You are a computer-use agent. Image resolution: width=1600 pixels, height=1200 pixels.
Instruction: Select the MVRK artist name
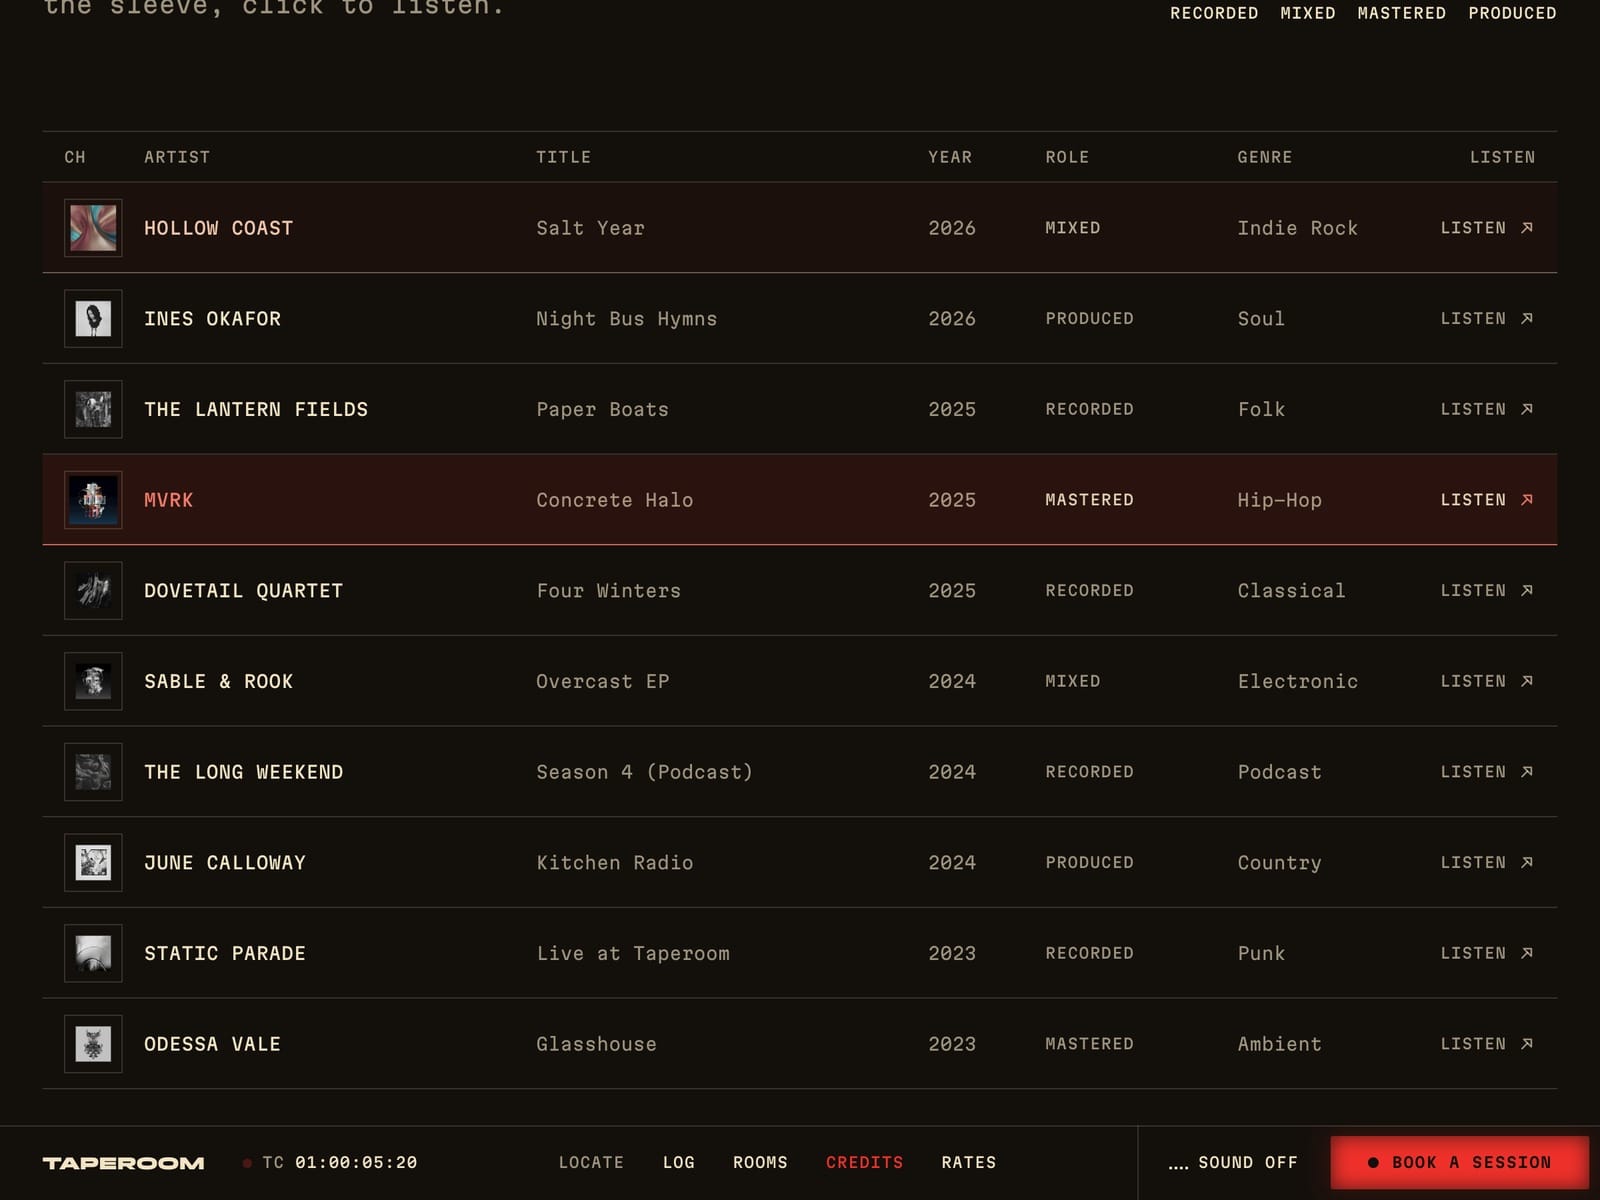click(169, 500)
